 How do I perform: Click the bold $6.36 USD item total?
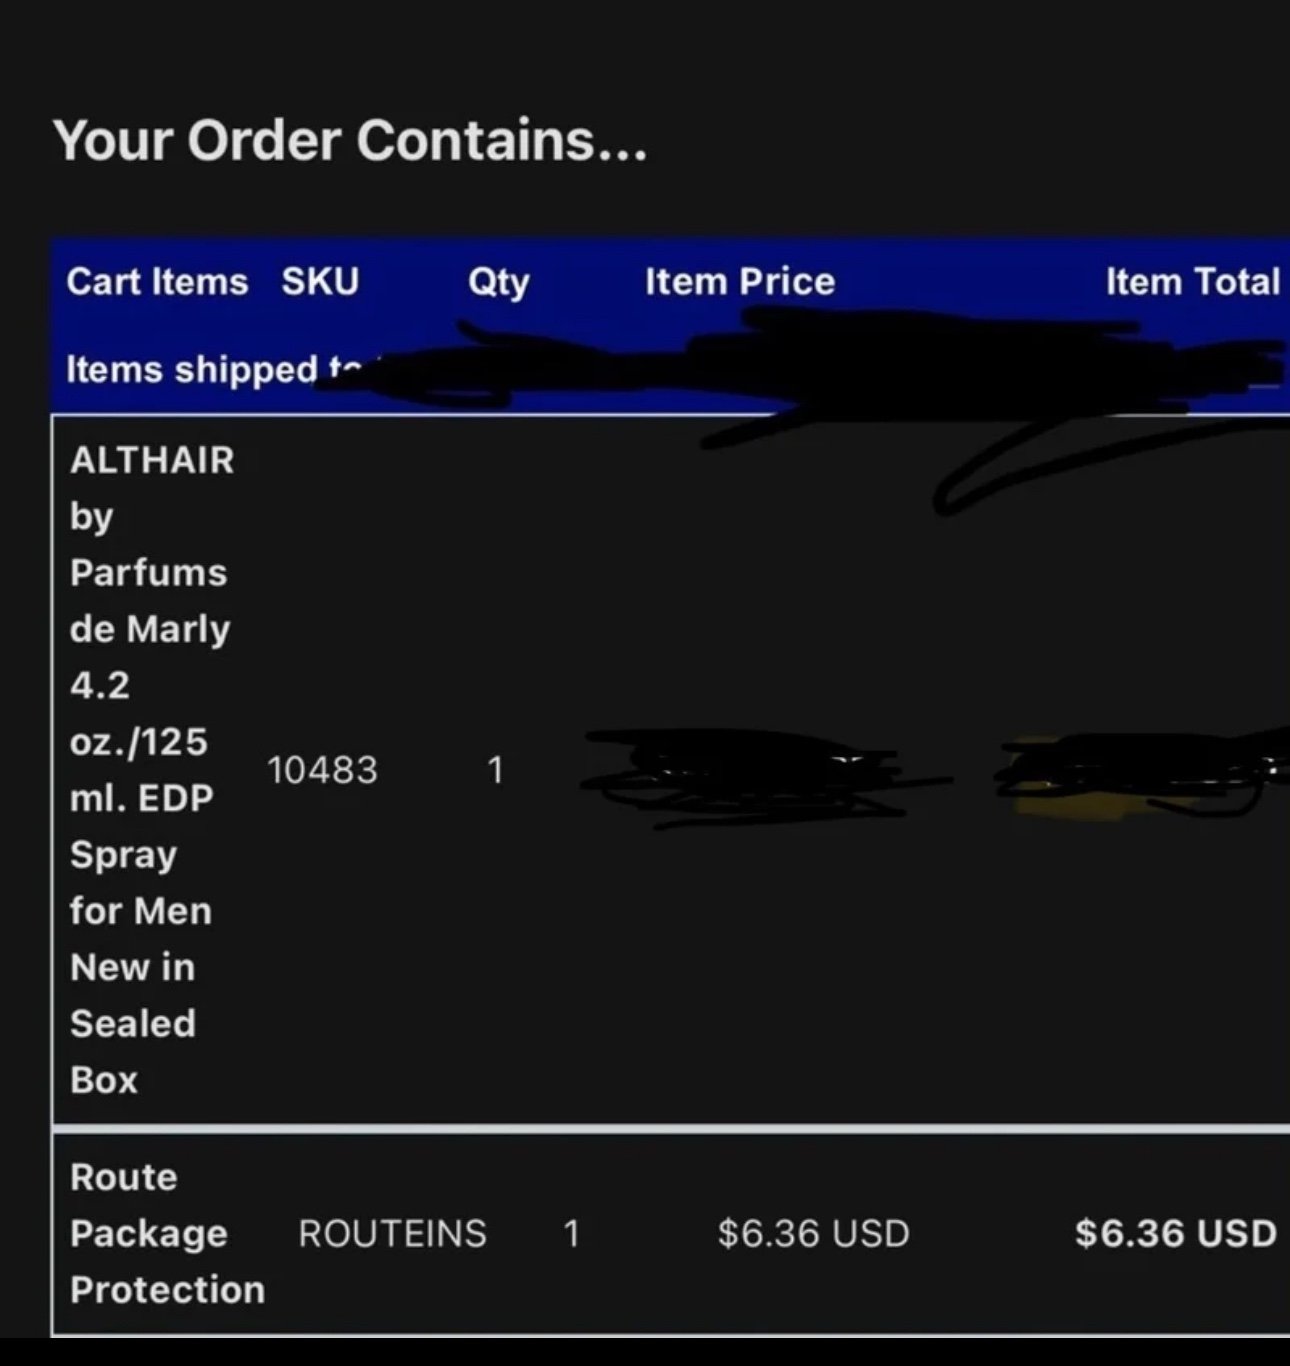point(1176,1234)
